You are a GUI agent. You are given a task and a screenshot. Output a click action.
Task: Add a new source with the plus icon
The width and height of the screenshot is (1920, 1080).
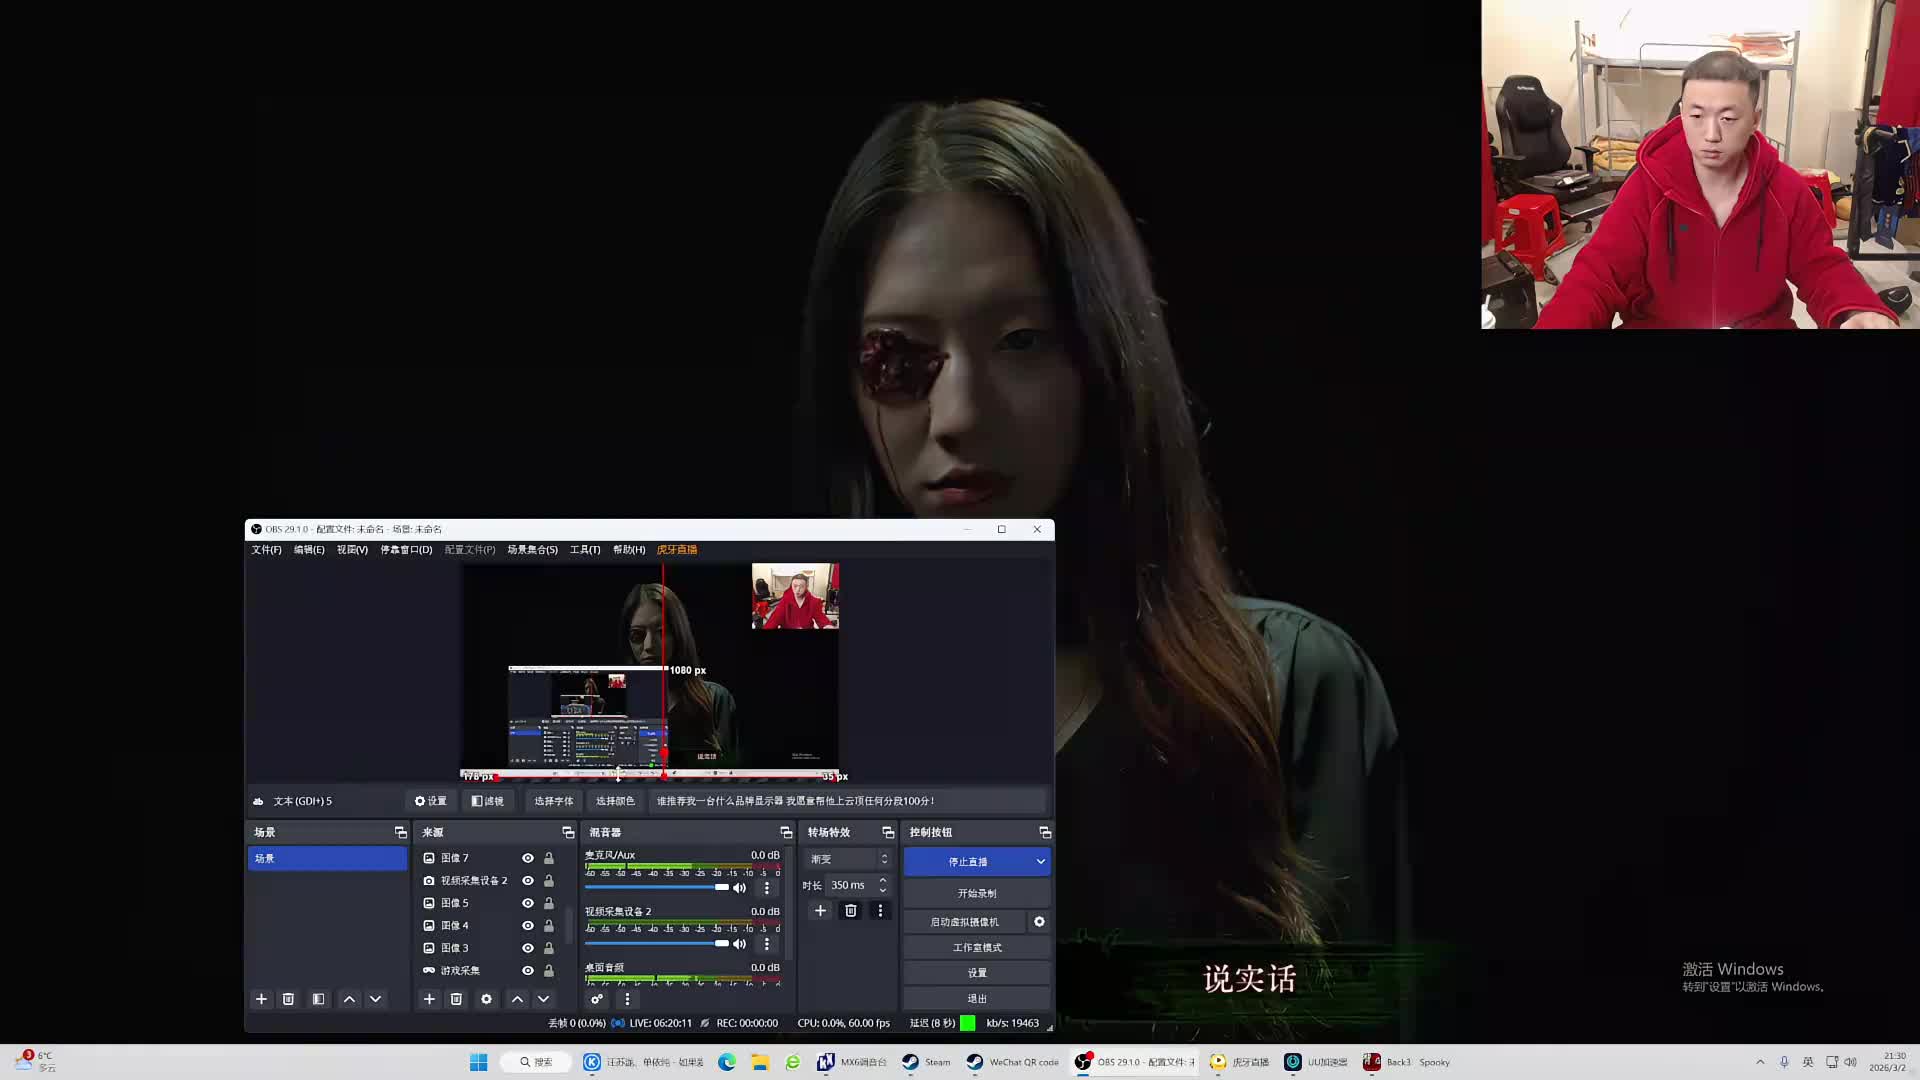429,999
